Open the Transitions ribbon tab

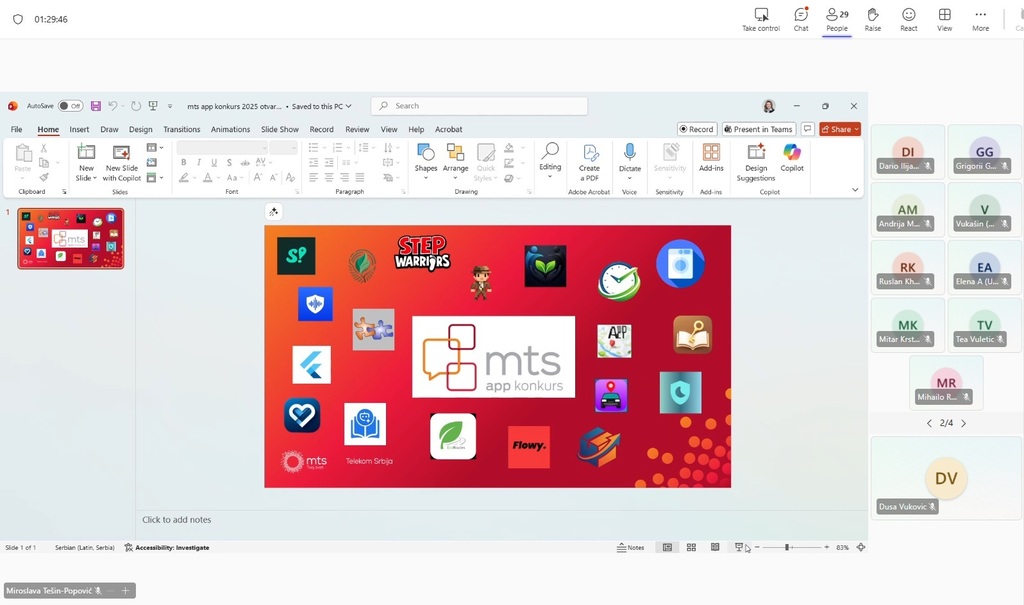182,129
